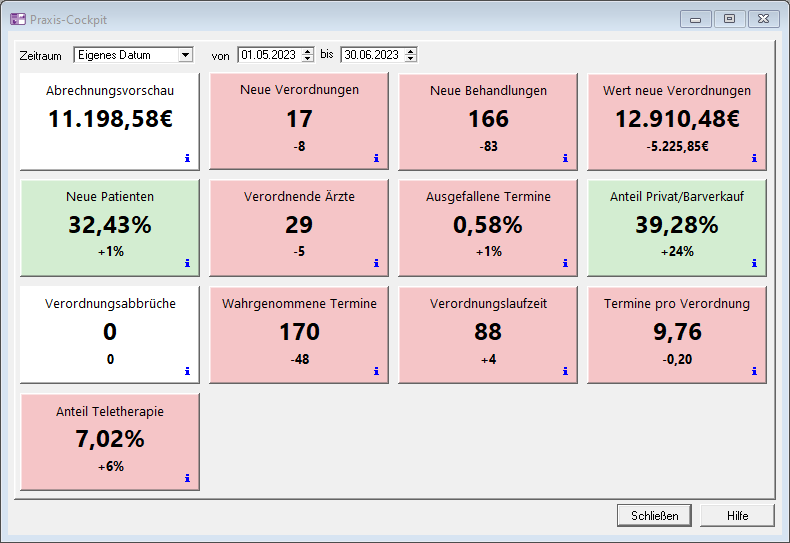This screenshot has width=790, height=543.
Task: Decrease the 'bis' end date with down arrow
Action: [410, 59]
